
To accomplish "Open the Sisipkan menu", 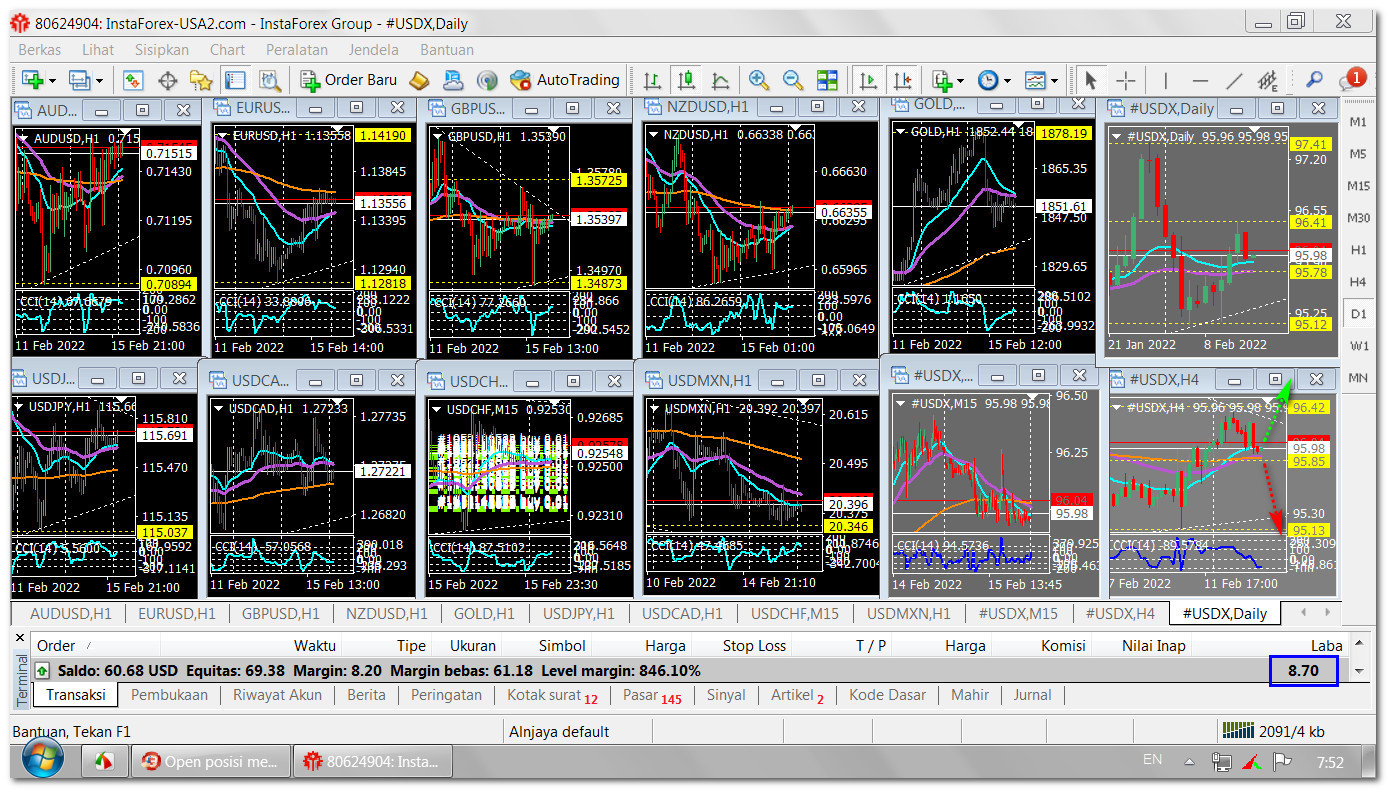I will [162, 49].
